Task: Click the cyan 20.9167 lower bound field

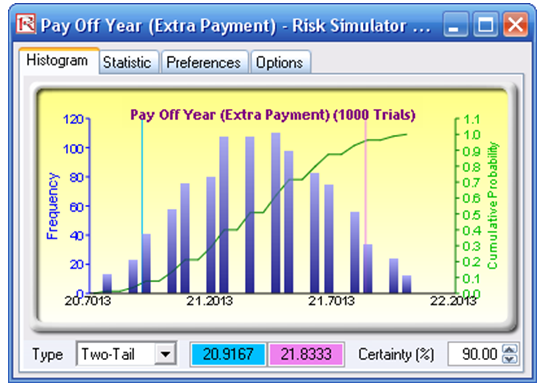Action: [228, 354]
